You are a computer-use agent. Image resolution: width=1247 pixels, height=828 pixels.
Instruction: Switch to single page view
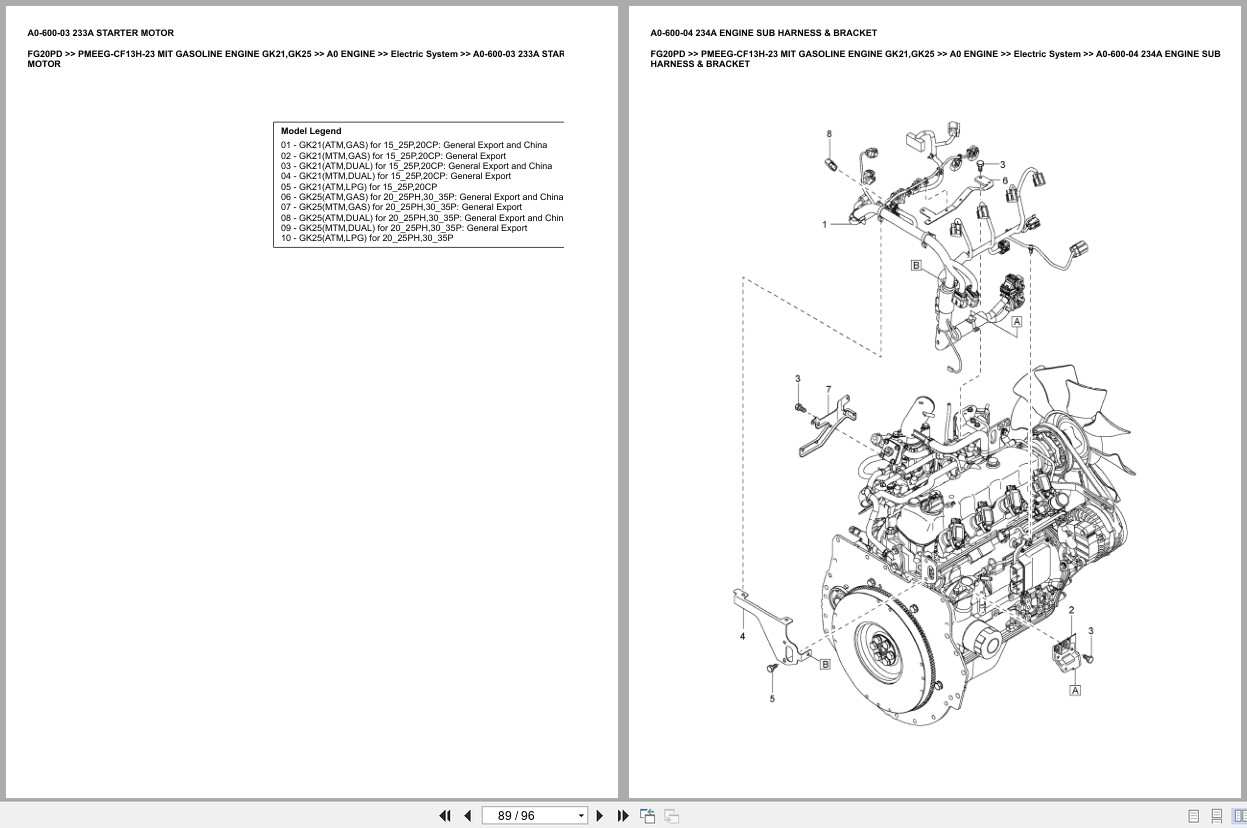click(x=1193, y=816)
